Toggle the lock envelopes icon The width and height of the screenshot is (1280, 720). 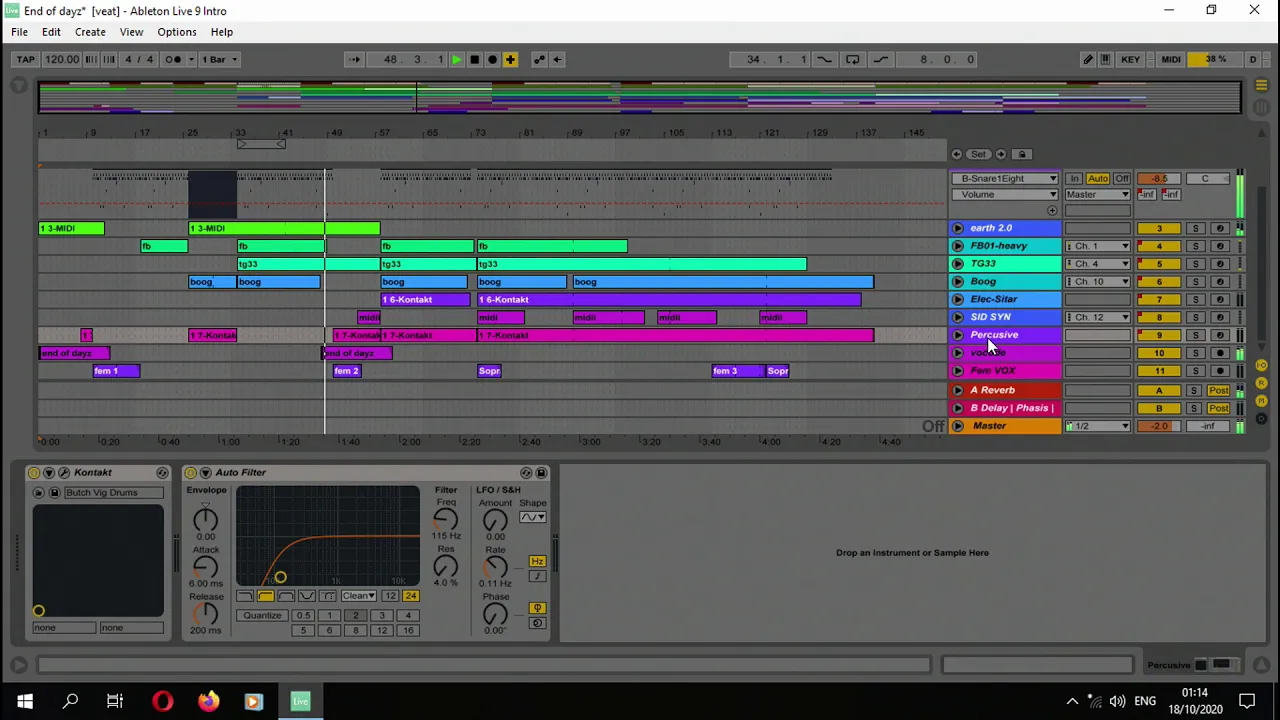pyautogui.click(x=1022, y=154)
